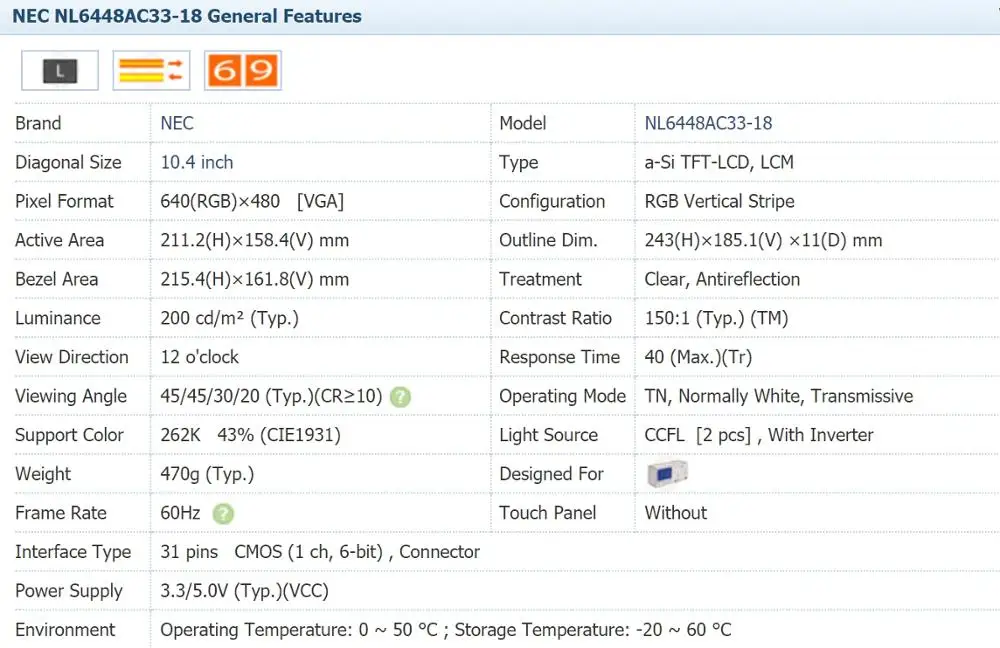
Task: Select the 'TN, Normally White, Transmissive' value
Action: [779, 396]
